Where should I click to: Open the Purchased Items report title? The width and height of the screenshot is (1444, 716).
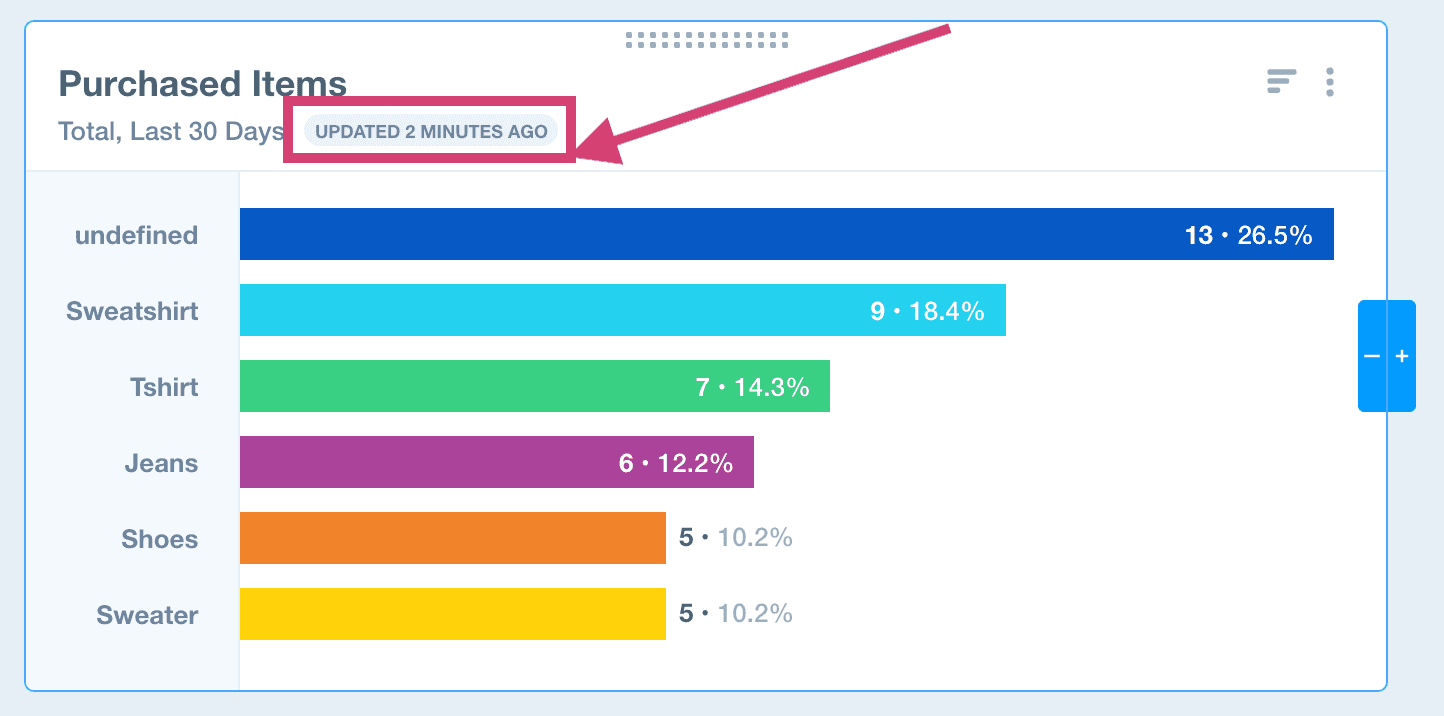pos(202,84)
